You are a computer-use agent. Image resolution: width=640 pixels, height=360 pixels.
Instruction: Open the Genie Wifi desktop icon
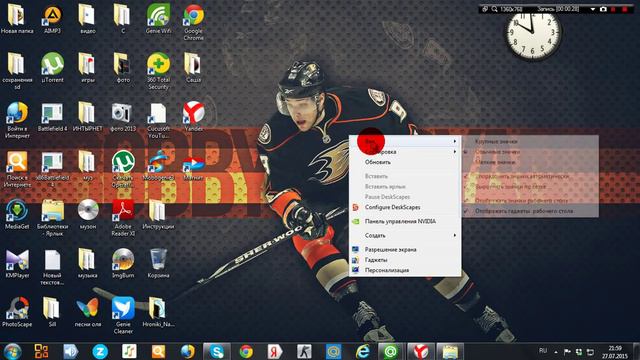coord(158,18)
